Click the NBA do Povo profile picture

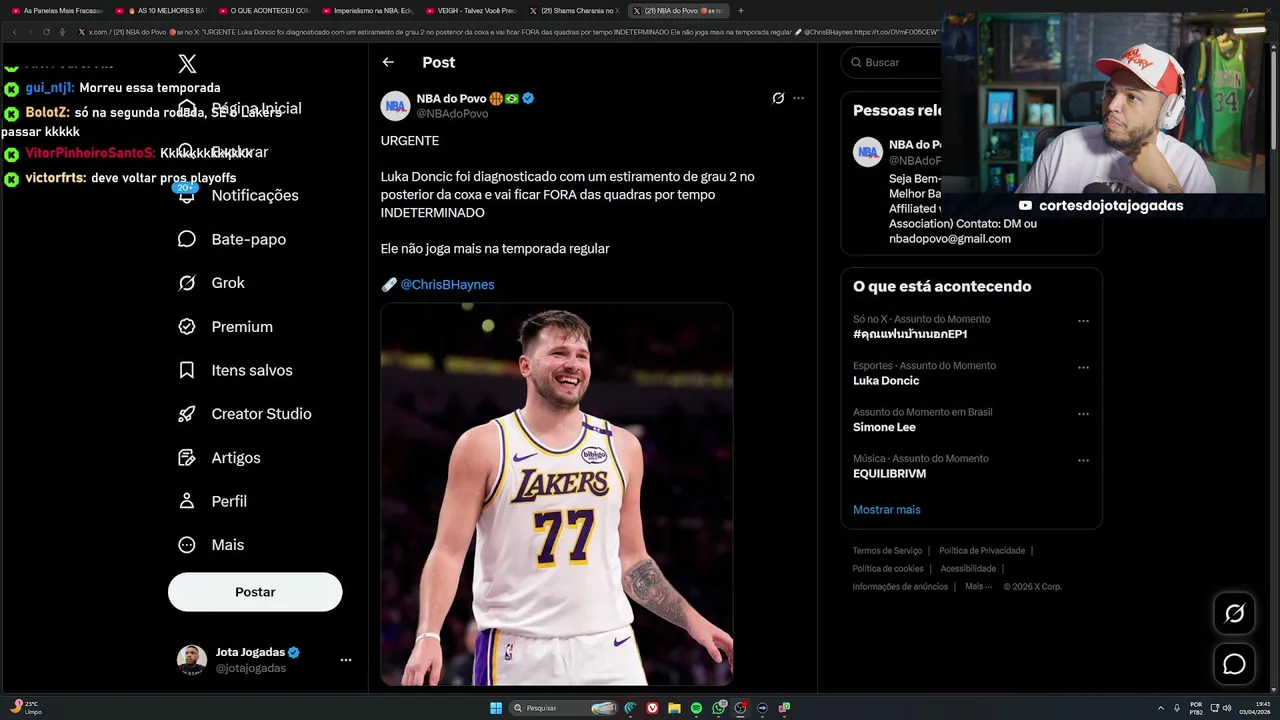tap(396, 106)
